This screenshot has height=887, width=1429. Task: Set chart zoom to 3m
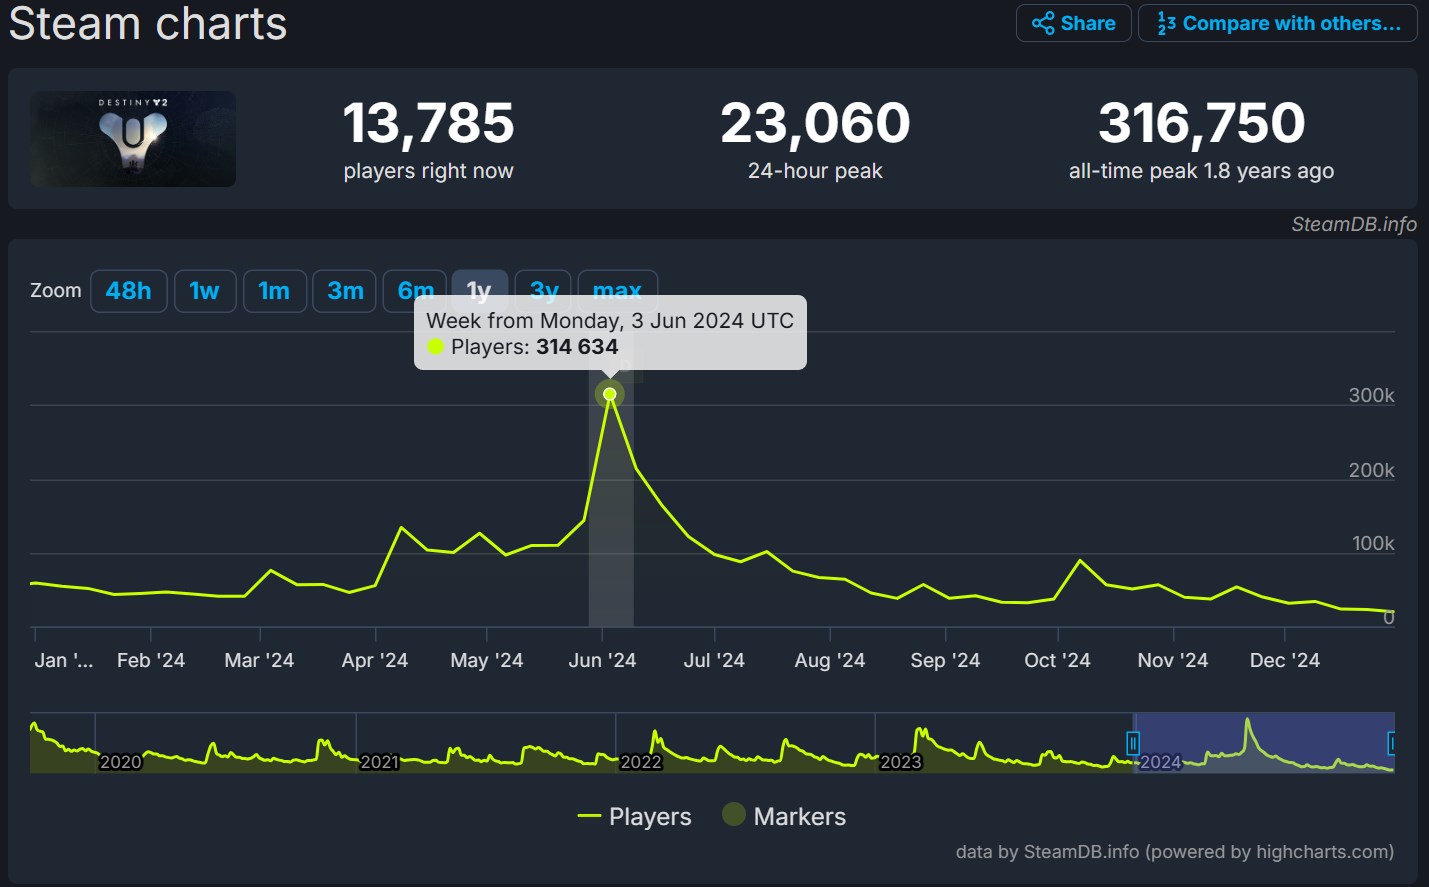click(x=345, y=291)
